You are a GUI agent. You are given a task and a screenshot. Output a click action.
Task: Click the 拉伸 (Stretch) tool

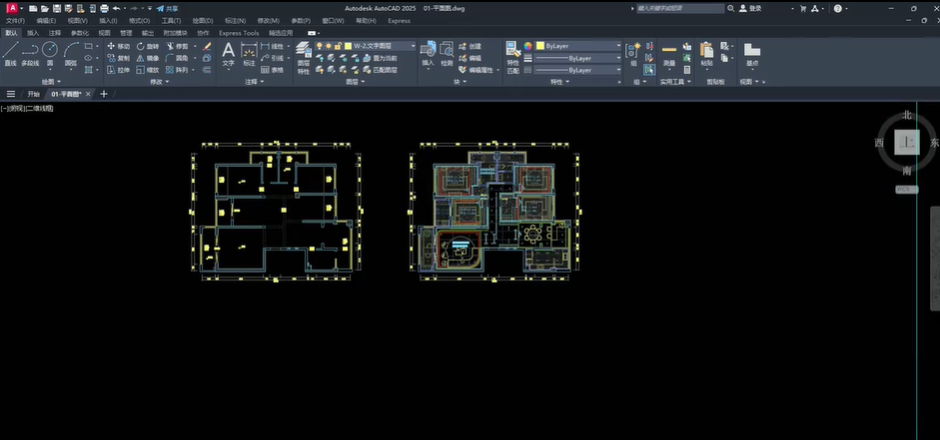pyautogui.click(x=118, y=70)
